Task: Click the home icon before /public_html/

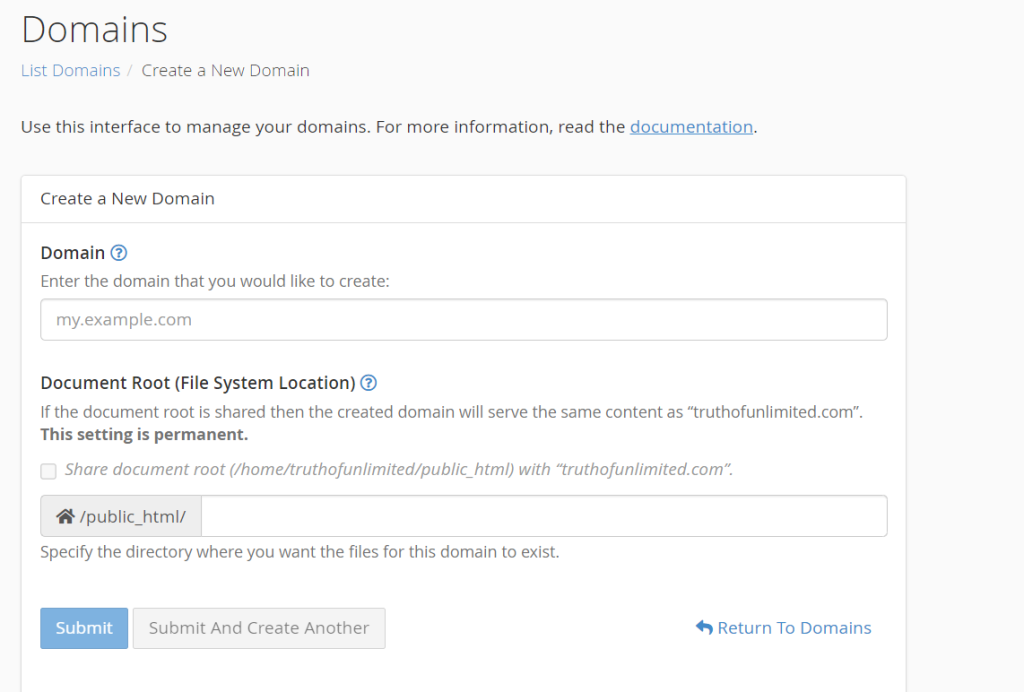Action: click(x=65, y=516)
